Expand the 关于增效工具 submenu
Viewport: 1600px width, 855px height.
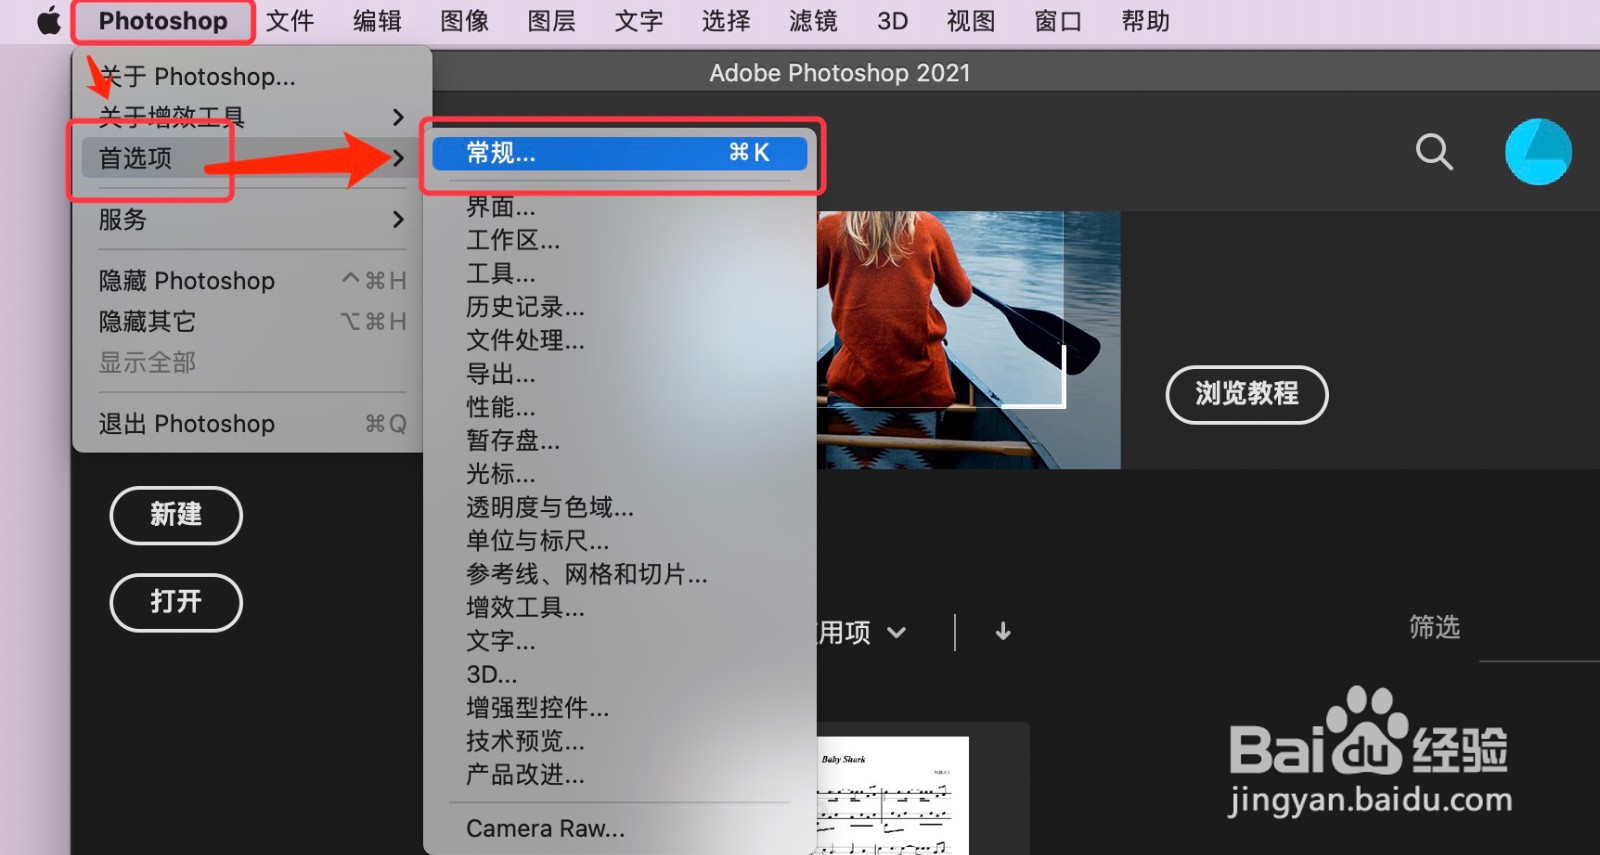[x=252, y=117]
